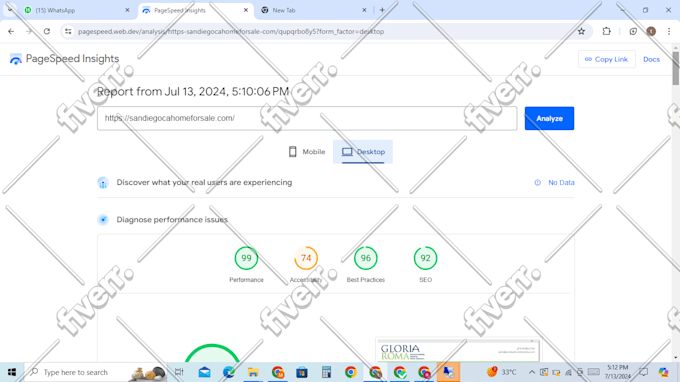Click the Gloria Roma page screenshot thumbnail

458,350
